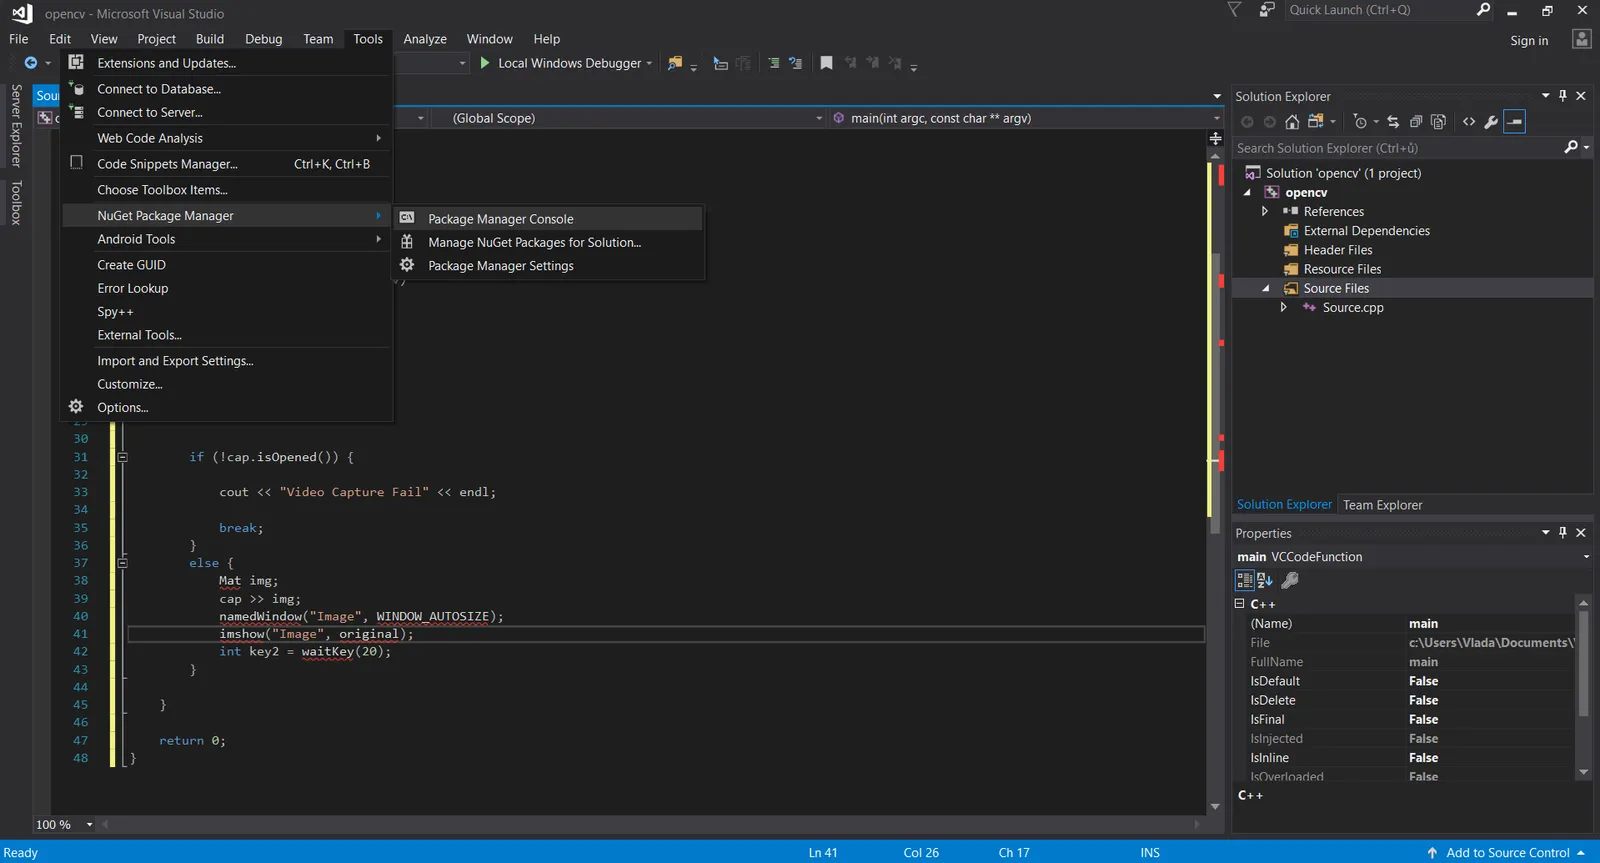Open the Local Windows Debugger dropdown arrow

(x=649, y=63)
